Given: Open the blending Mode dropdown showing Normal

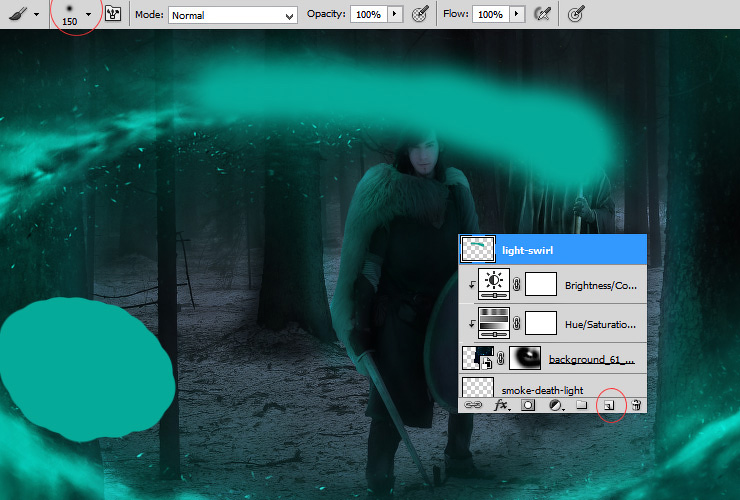Looking at the screenshot, I should [233, 15].
